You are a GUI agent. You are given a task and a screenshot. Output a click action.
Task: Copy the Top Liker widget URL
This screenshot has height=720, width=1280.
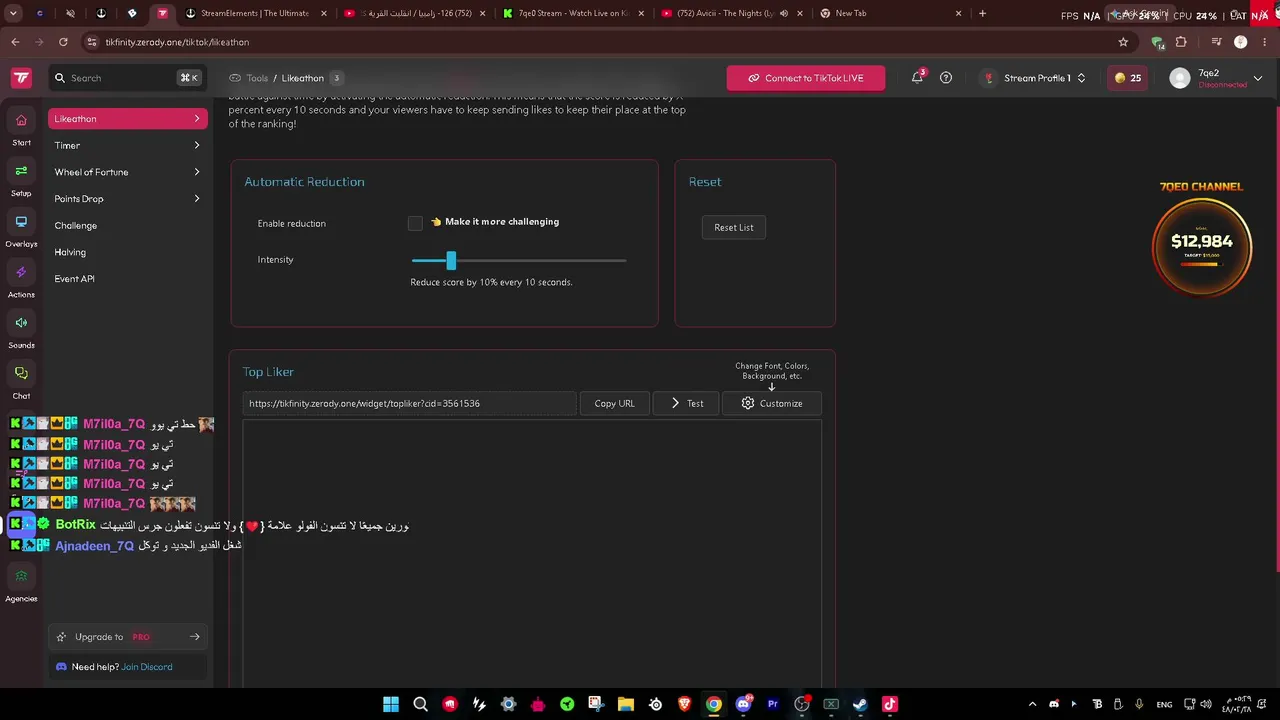click(x=614, y=403)
